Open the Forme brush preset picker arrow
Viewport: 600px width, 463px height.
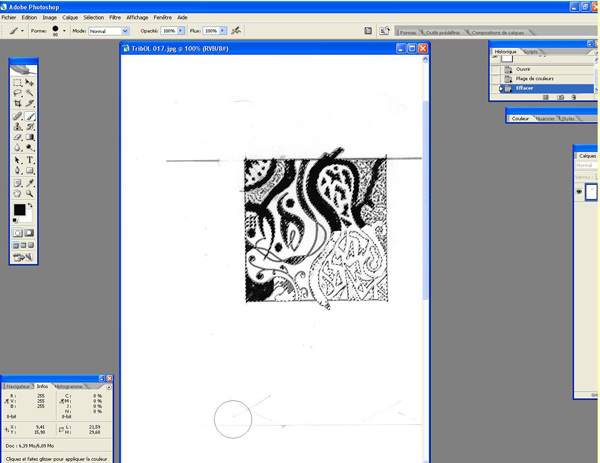click(x=64, y=31)
